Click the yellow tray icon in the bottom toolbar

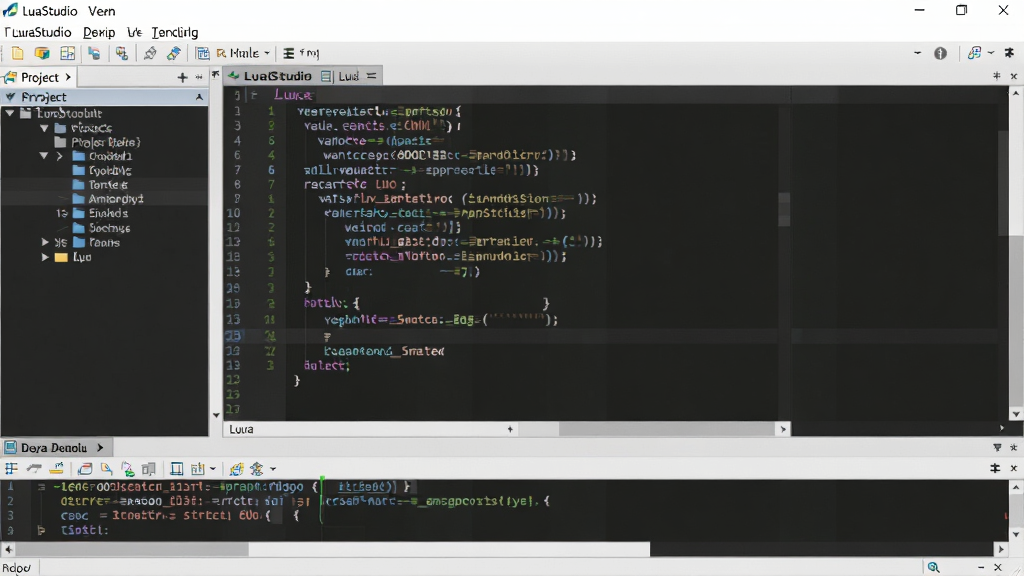pos(57,468)
